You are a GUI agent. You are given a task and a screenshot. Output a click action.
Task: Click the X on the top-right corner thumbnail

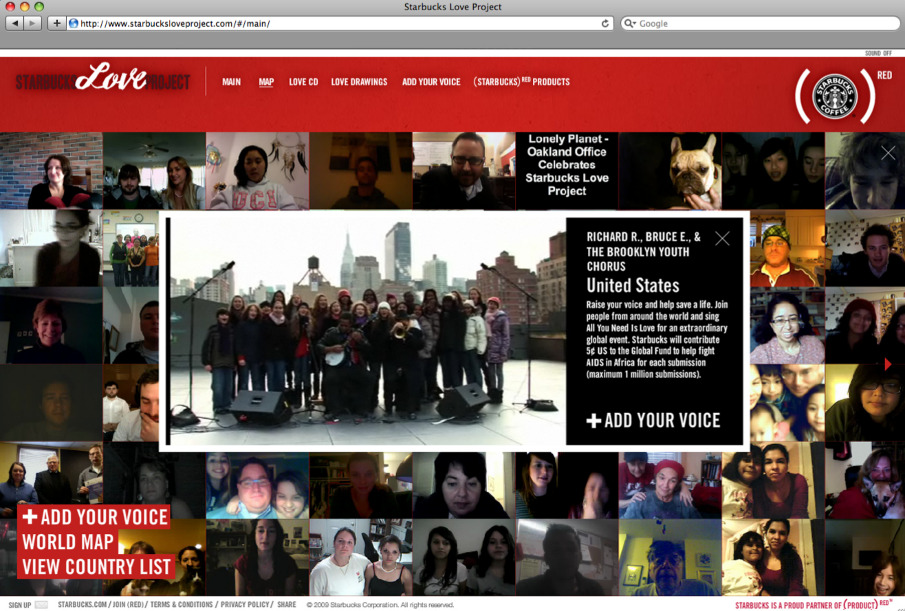coord(888,152)
